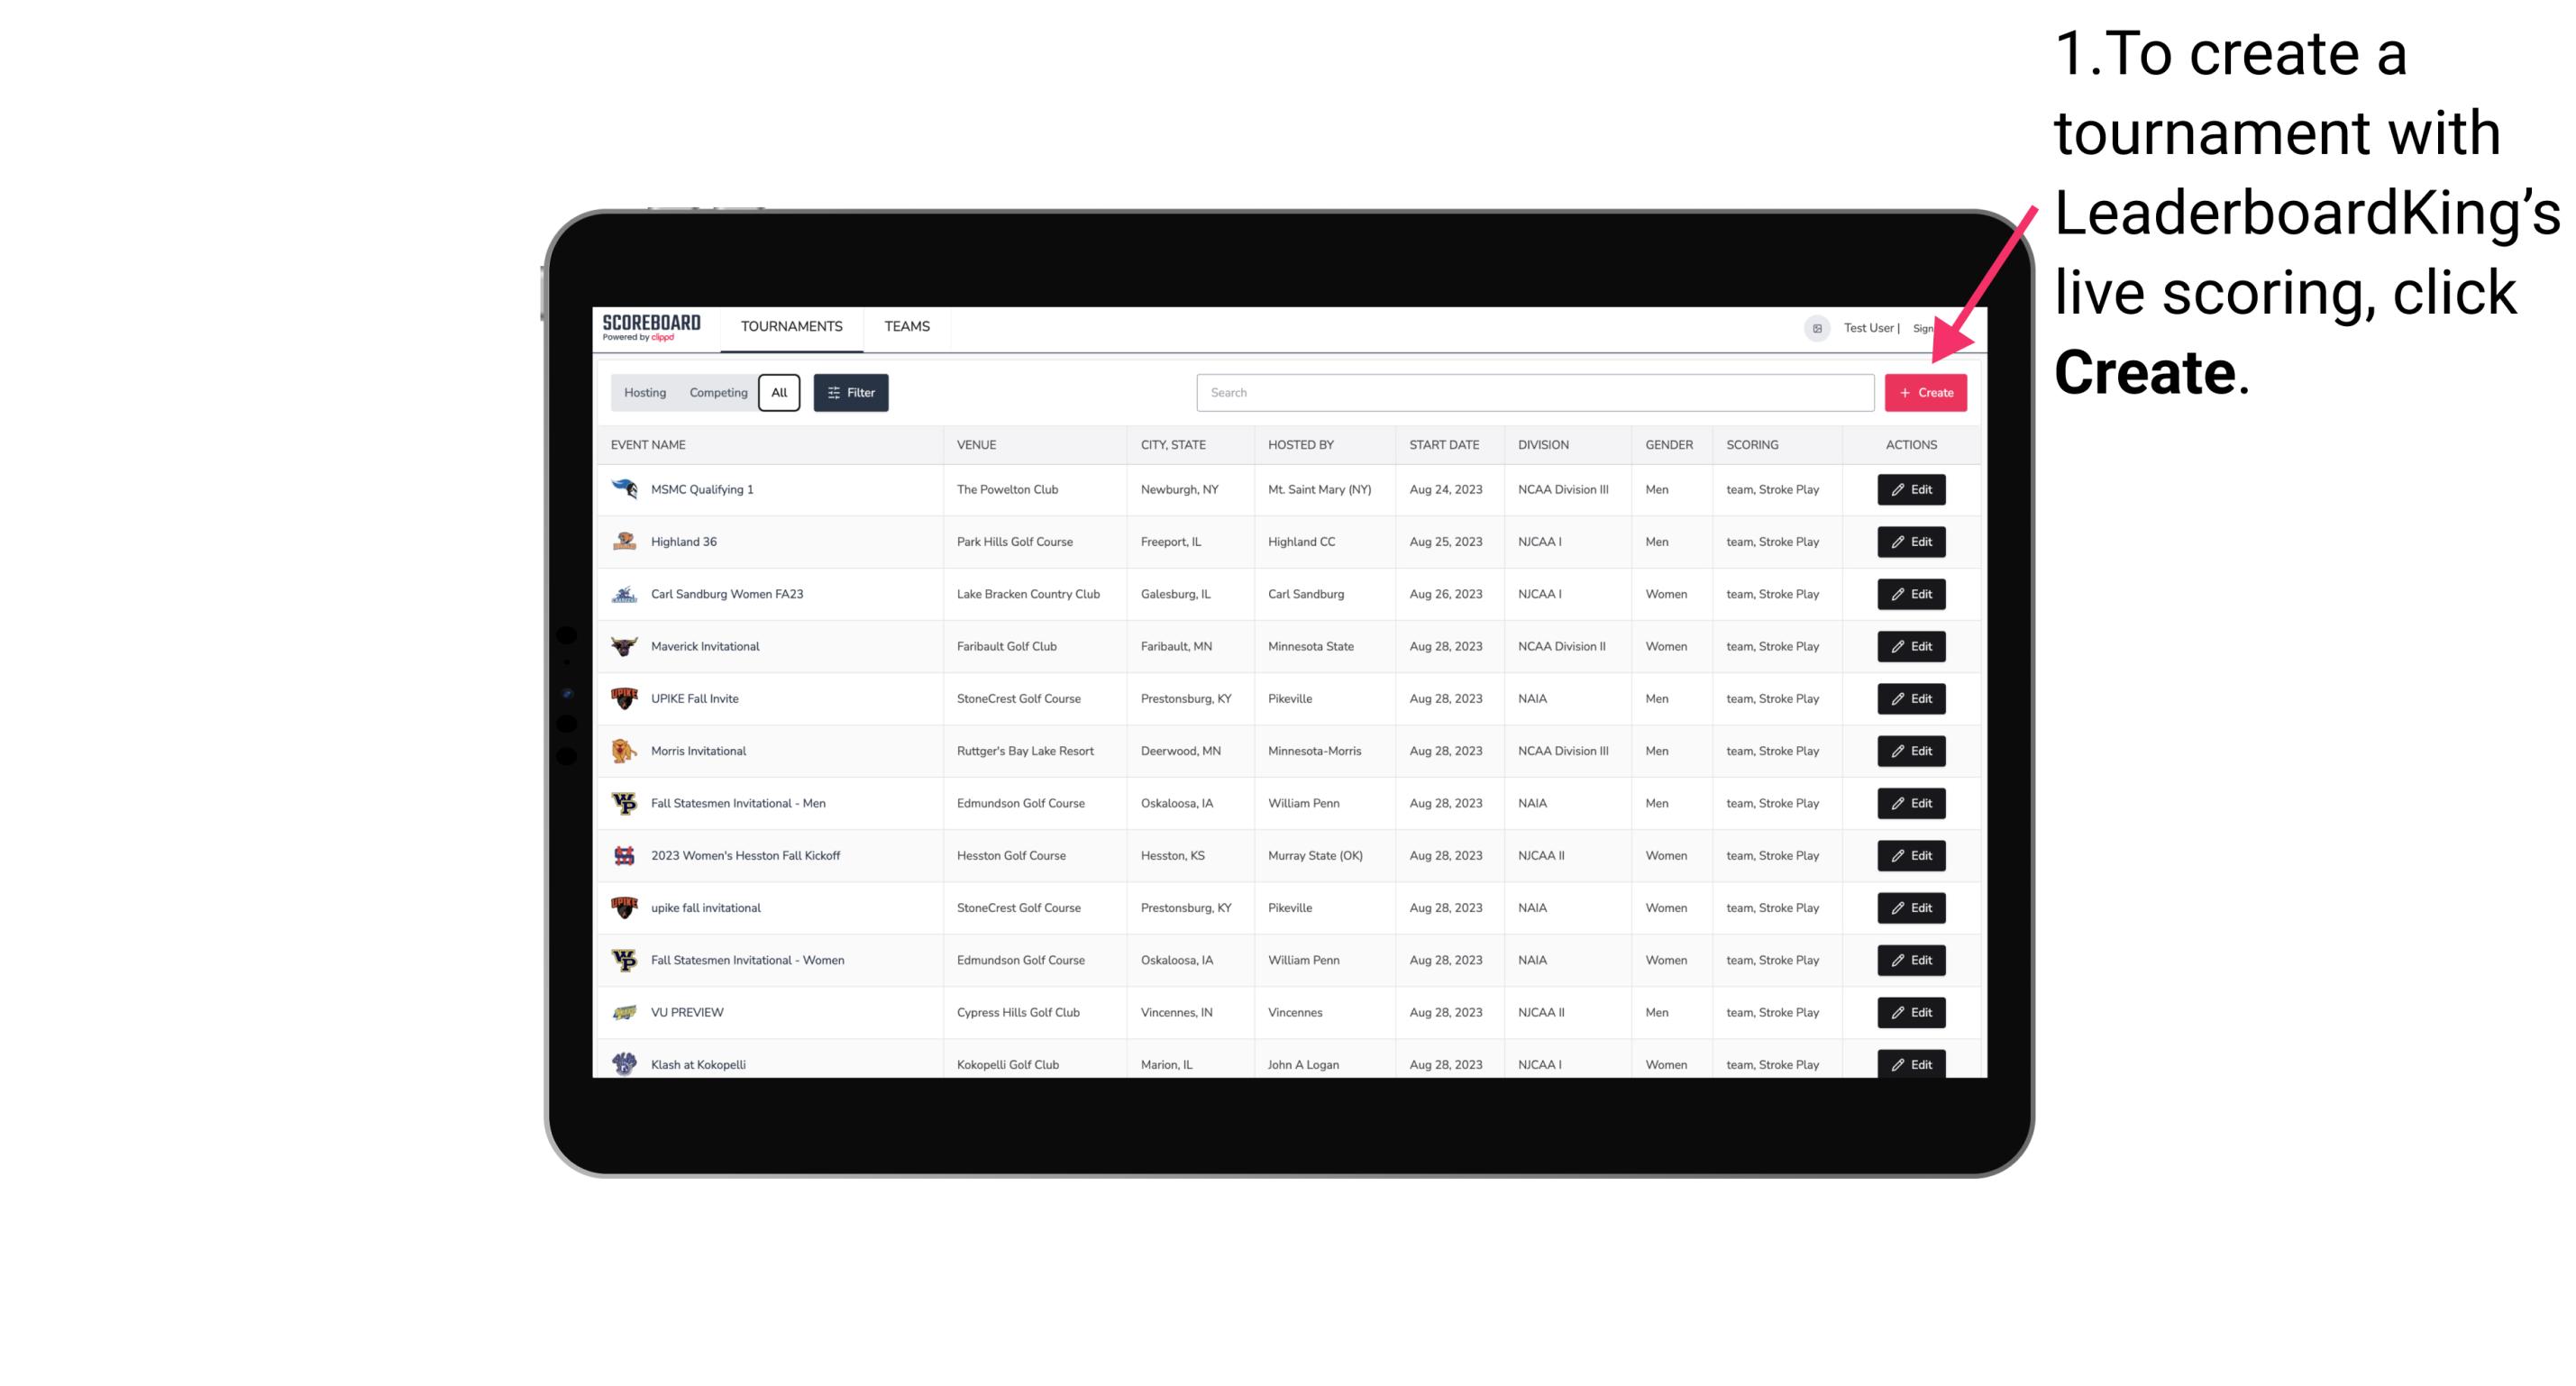
Task: Toggle the All filter tab
Action: coord(779,393)
